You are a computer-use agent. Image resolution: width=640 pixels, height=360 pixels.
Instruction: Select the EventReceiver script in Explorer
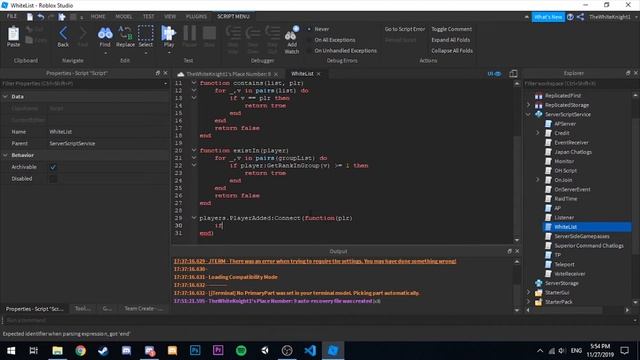571,142
